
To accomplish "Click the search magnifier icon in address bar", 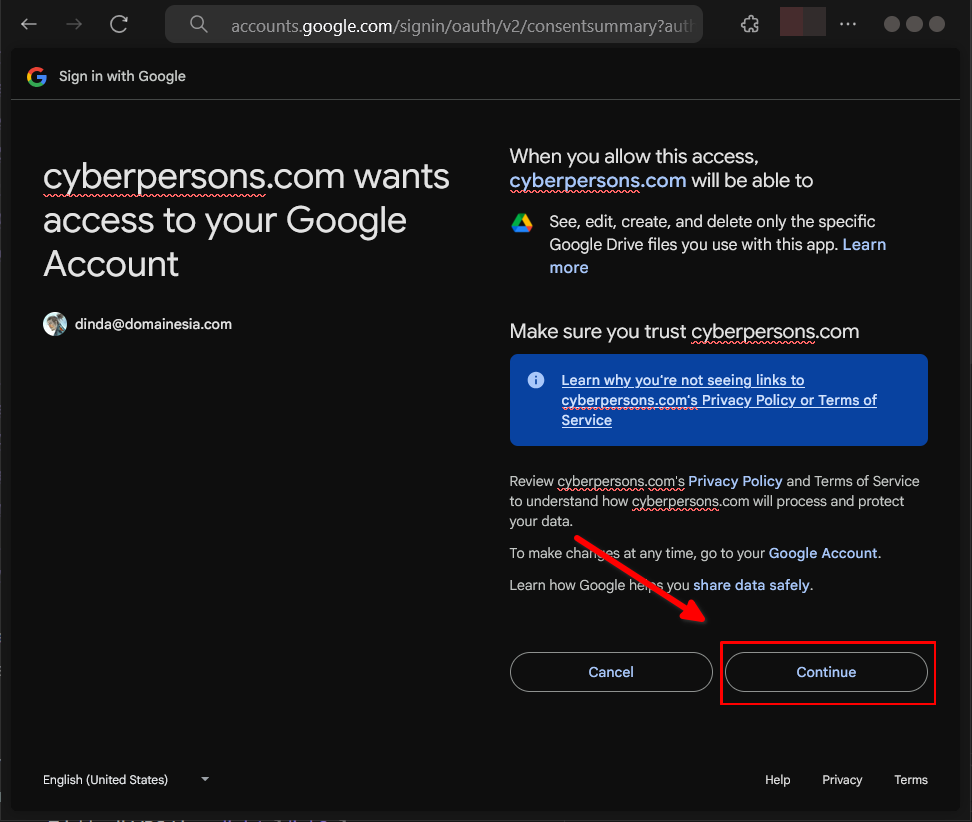I will point(198,24).
